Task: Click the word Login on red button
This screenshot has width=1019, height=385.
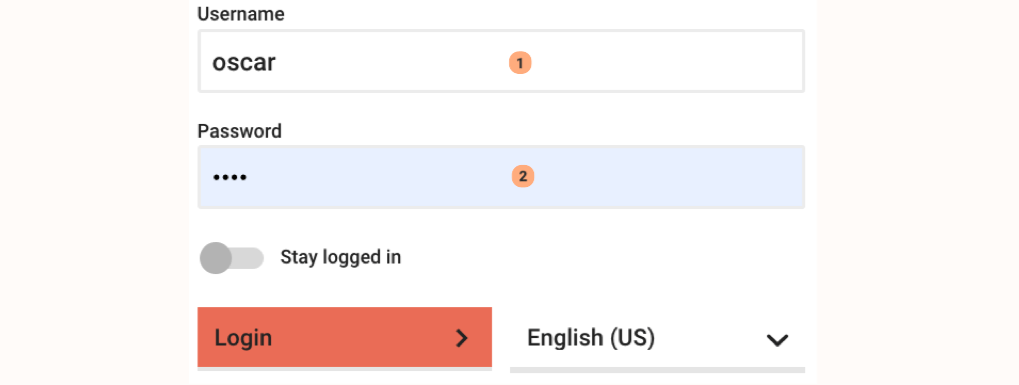Action: point(243,339)
